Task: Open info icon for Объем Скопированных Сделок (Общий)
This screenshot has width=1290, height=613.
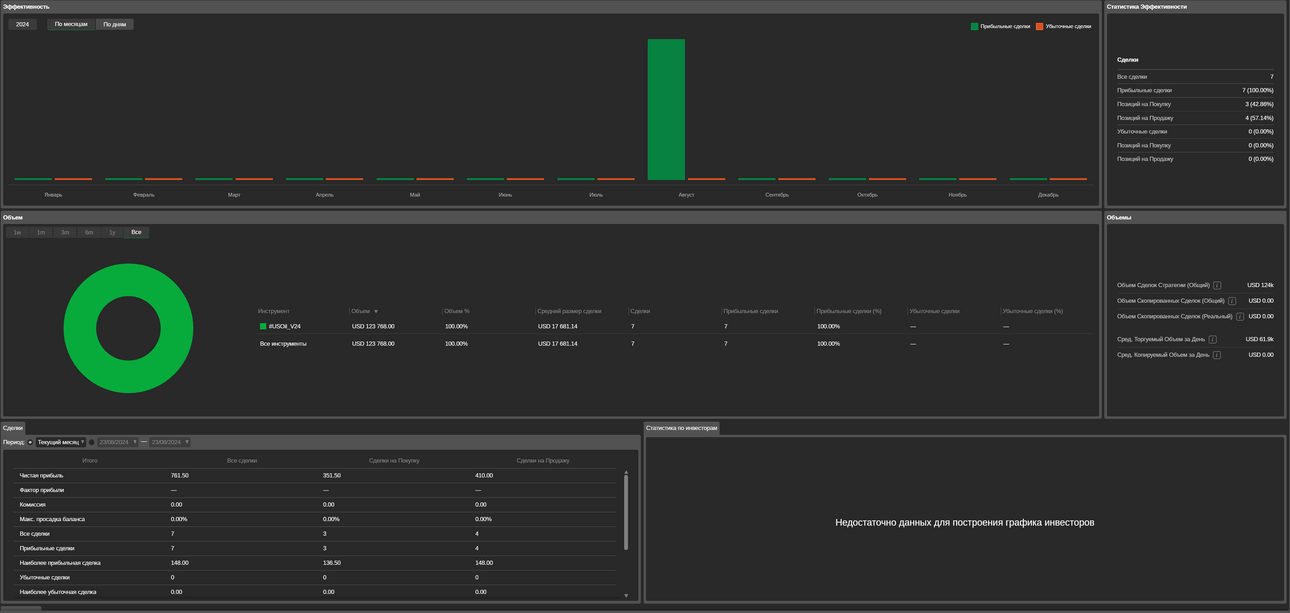Action: (1232, 301)
